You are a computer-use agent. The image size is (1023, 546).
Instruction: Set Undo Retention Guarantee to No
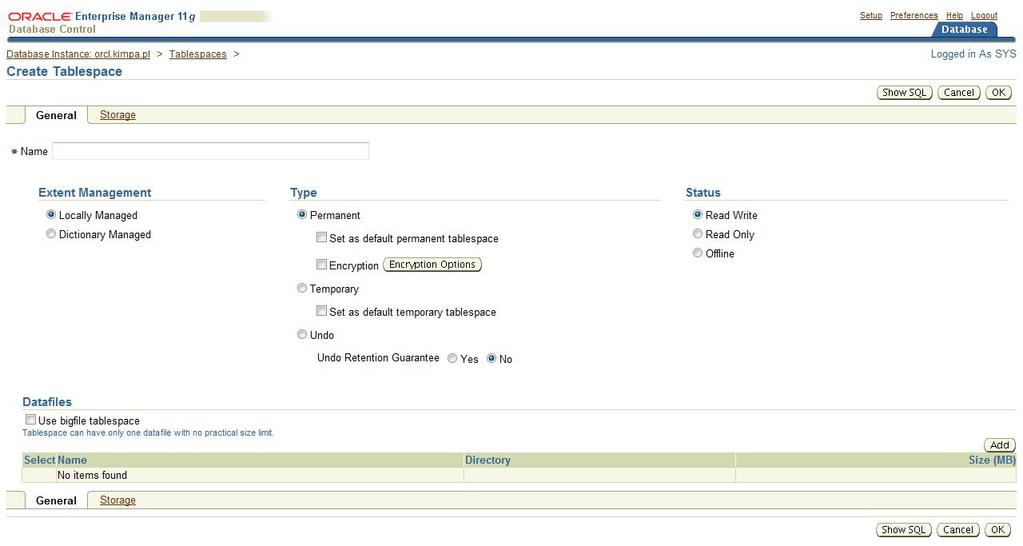click(x=491, y=358)
